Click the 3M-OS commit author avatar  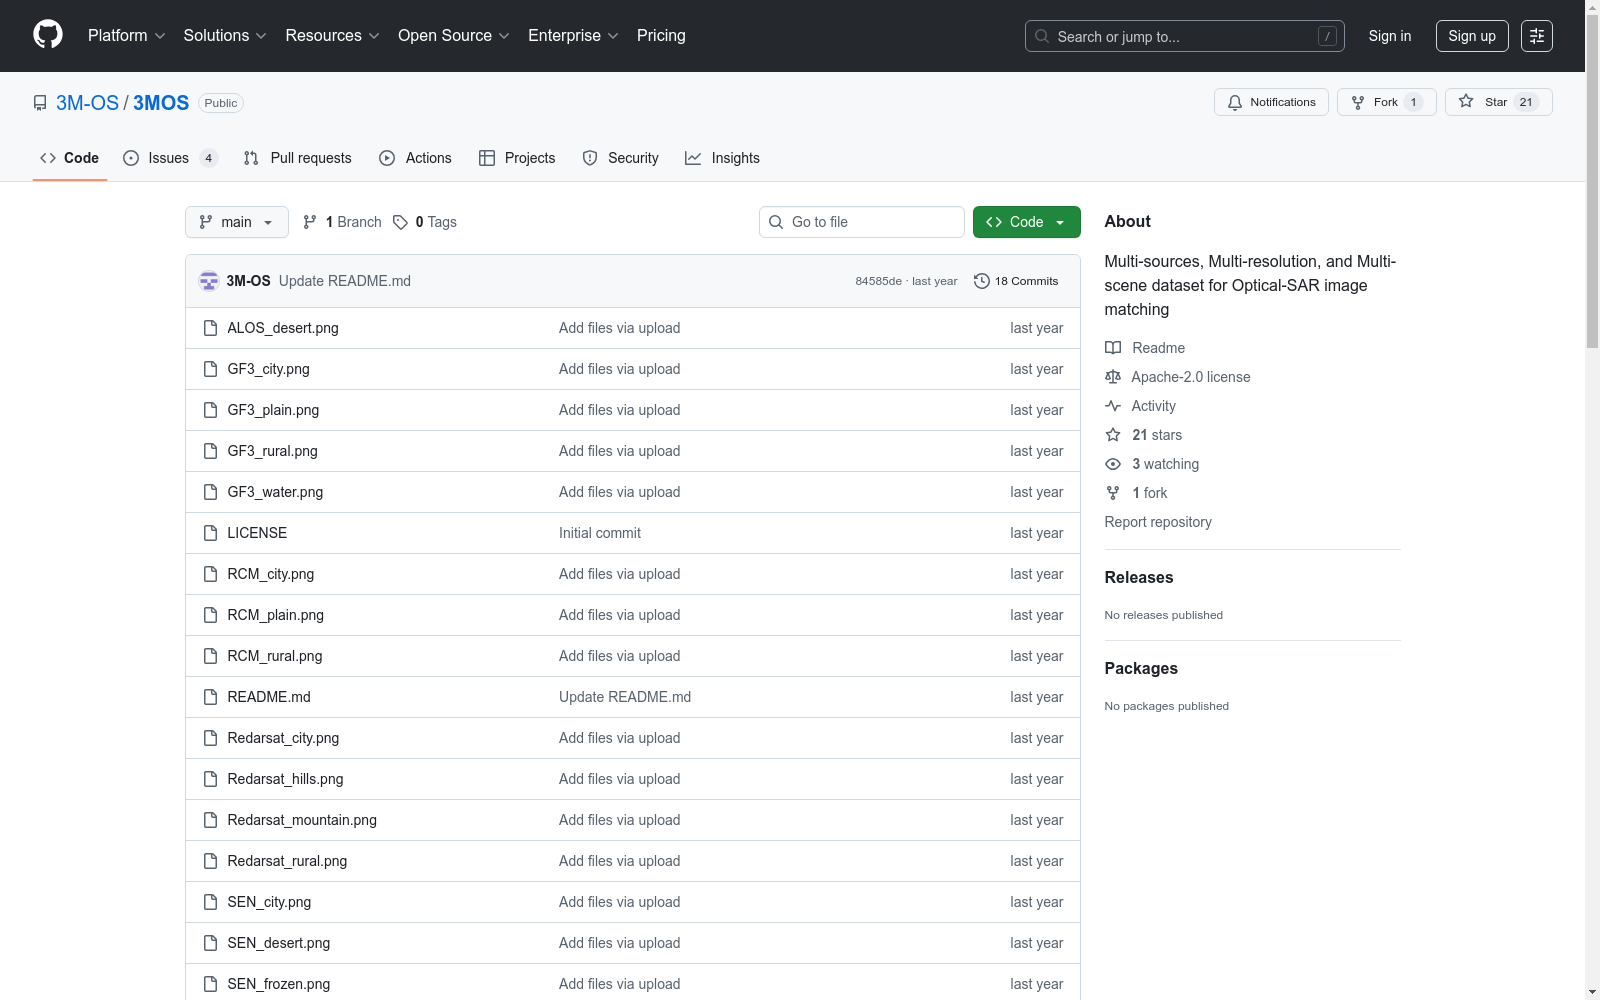tap(209, 281)
